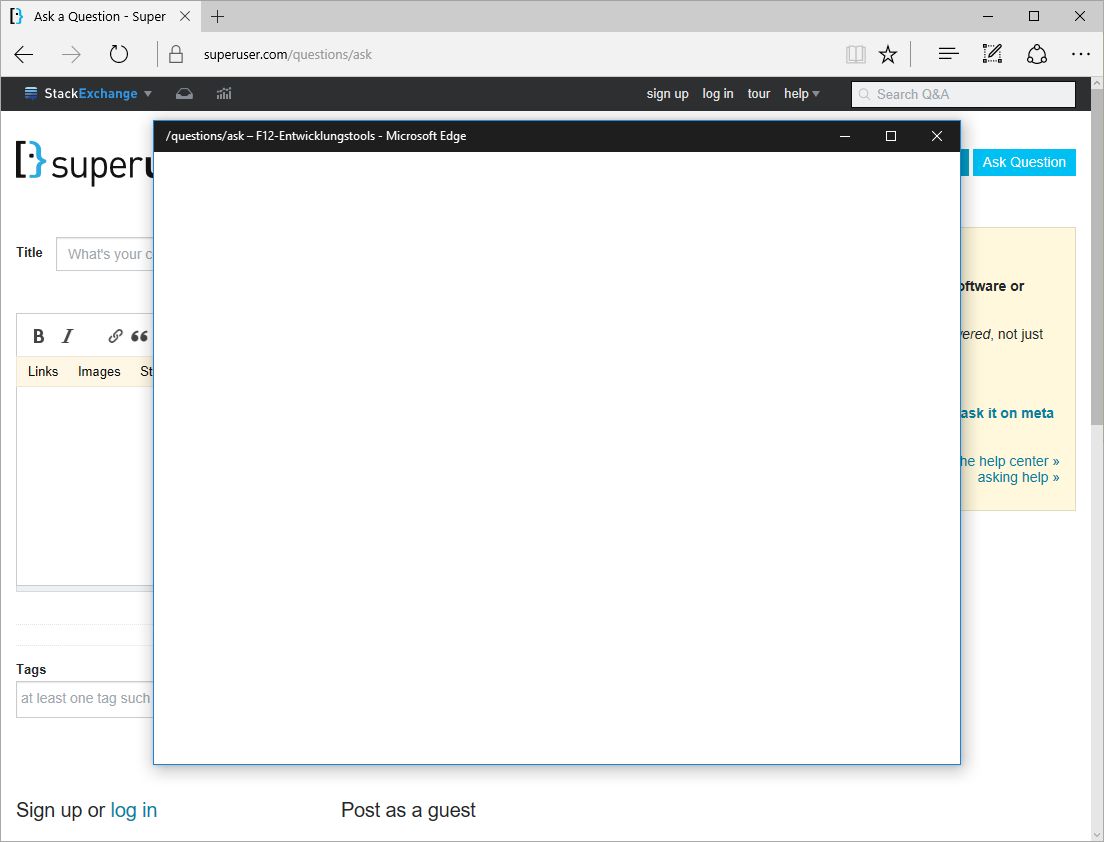Click the Ask Question button

[1024, 162]
